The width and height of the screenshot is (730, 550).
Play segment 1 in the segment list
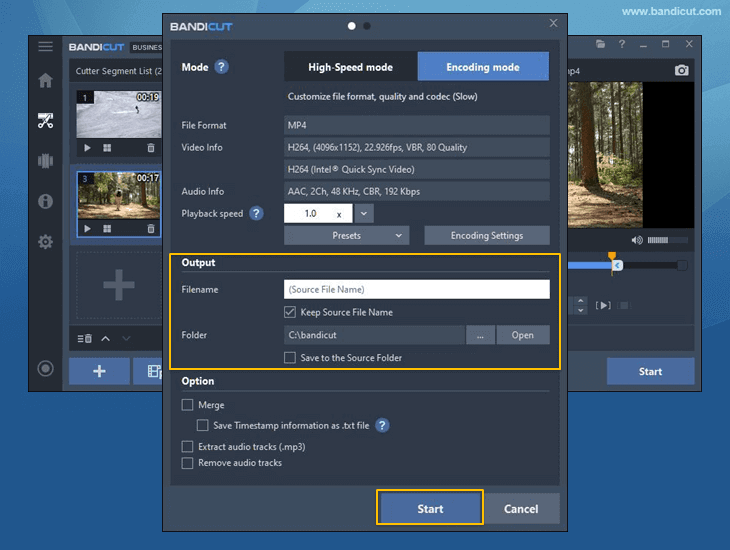pos(87,148)
